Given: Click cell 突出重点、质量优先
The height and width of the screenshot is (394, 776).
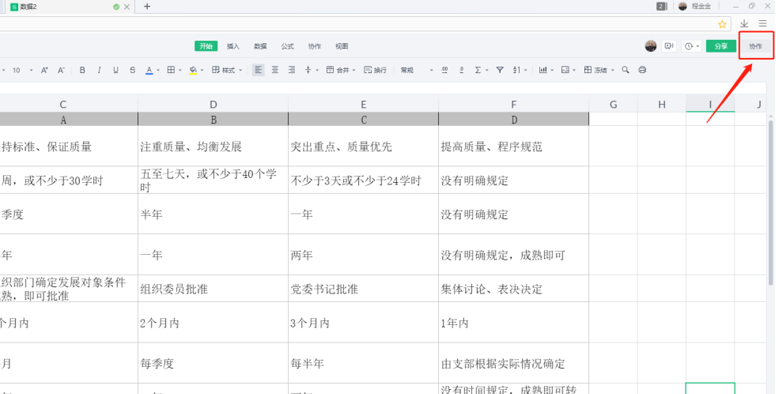Looking at the screenshot, I should [x=363, y=147].
